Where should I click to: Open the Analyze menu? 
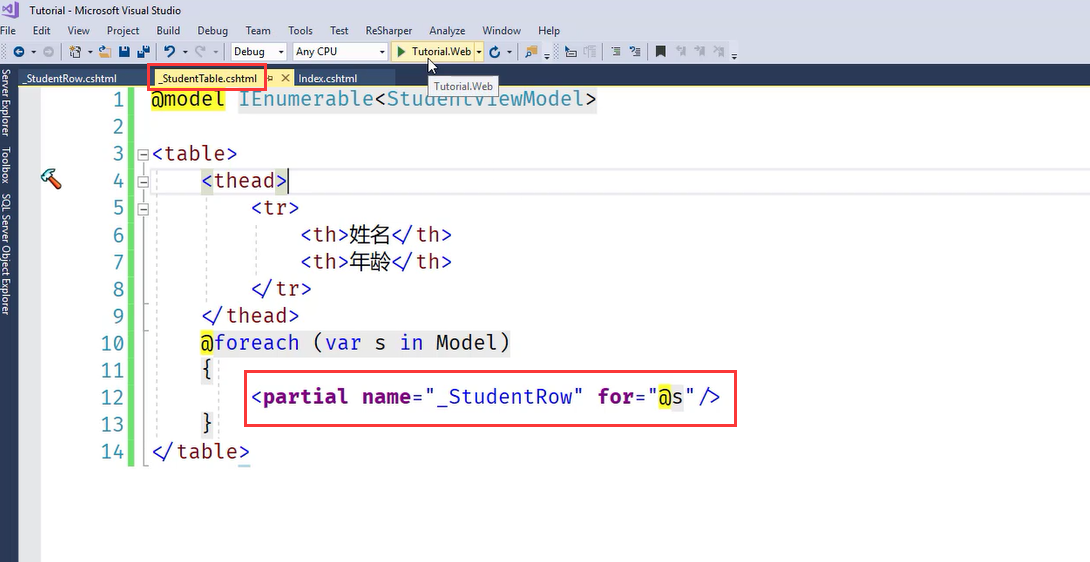pos(447,31)
